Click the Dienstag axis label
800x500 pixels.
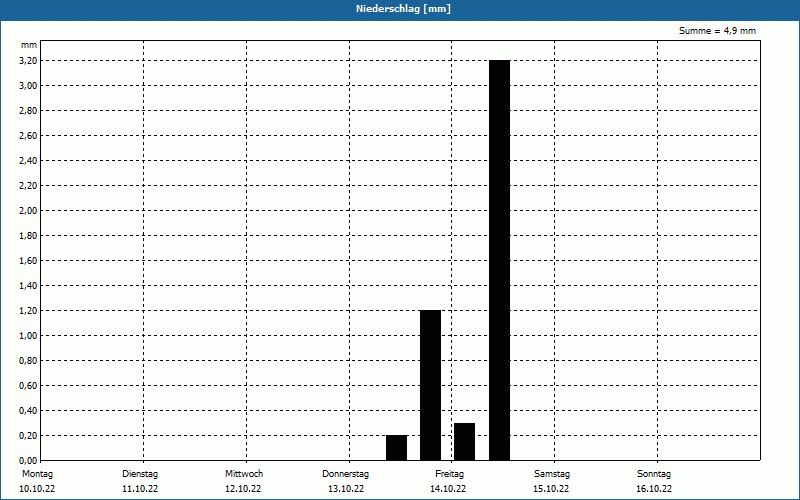(140, 474)
